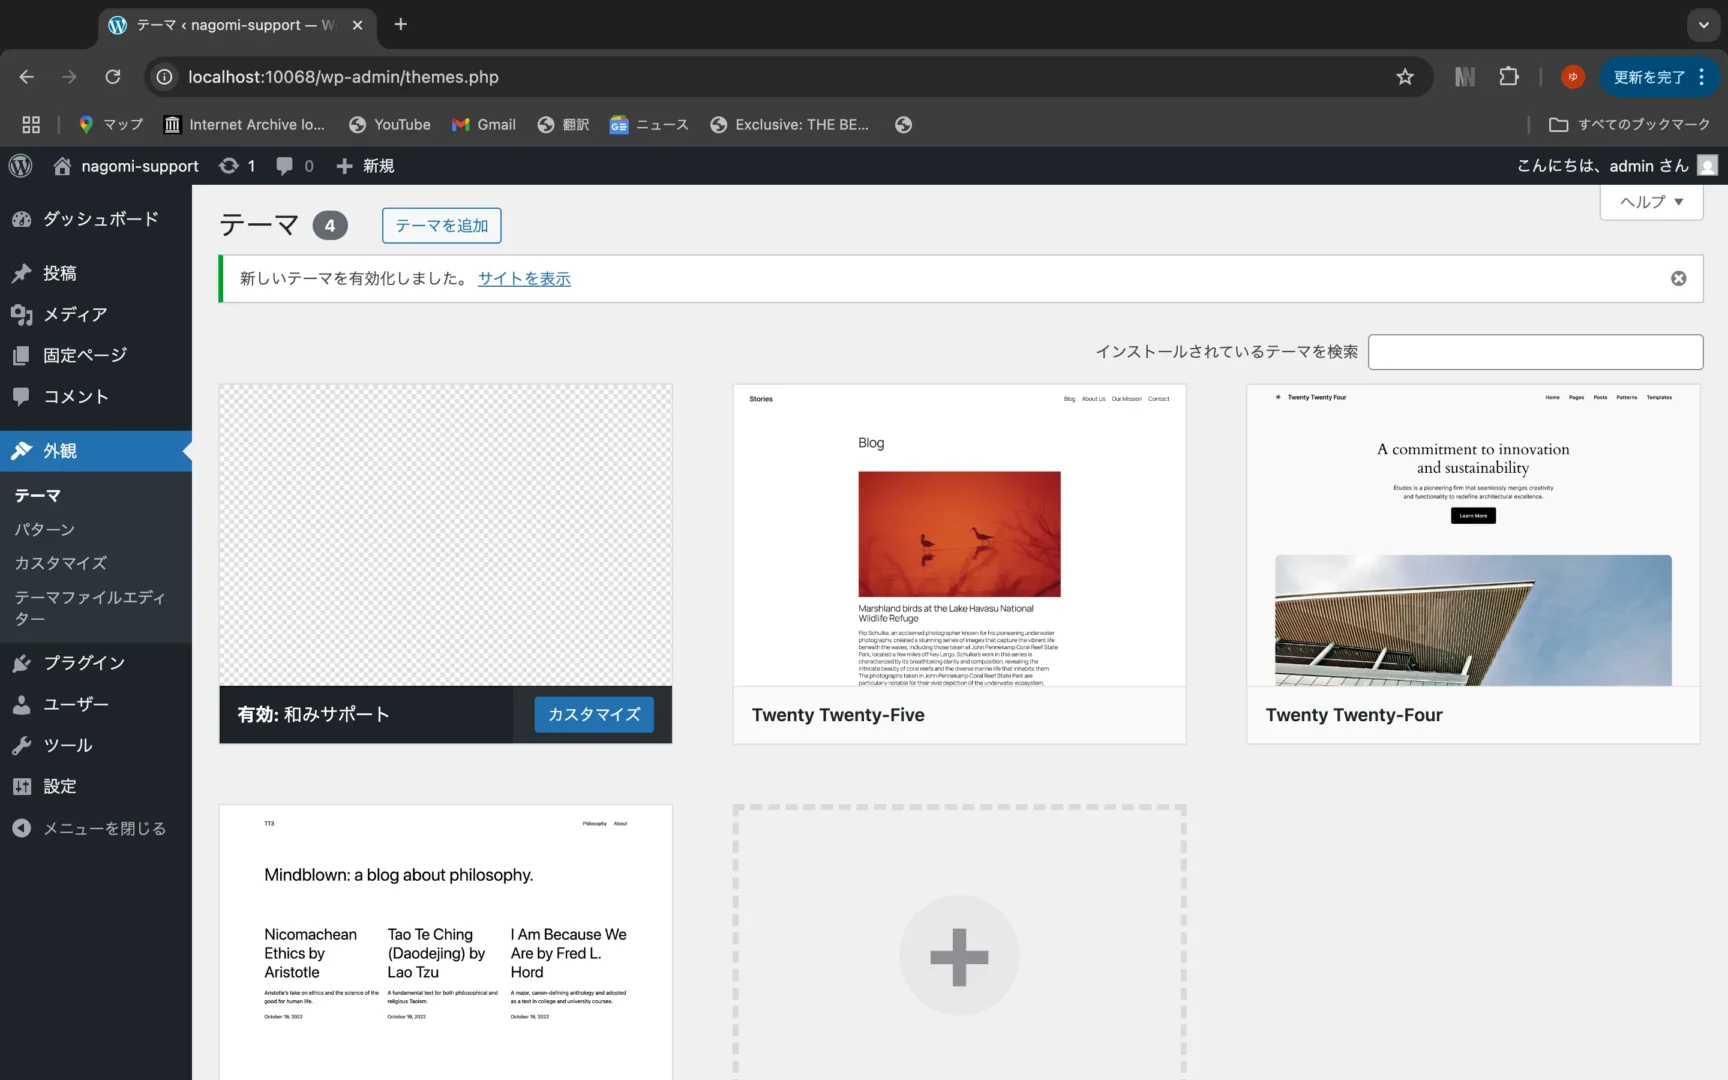The image size is (1728, 1080).
Task: Follow the サイトを表示 link
Action: (x=524, y=279)
